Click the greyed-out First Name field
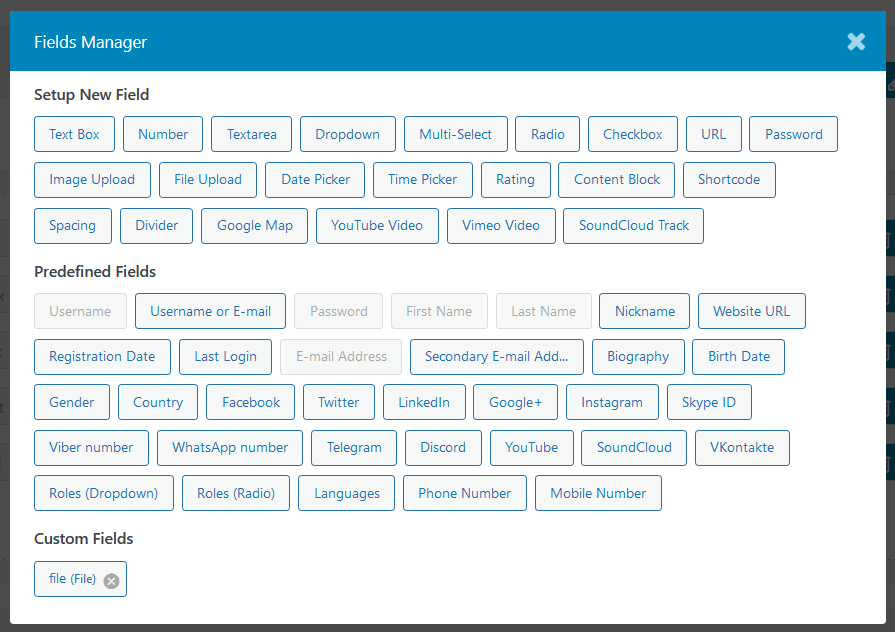This screenshot has width=895, height=632. coord(440,311)
